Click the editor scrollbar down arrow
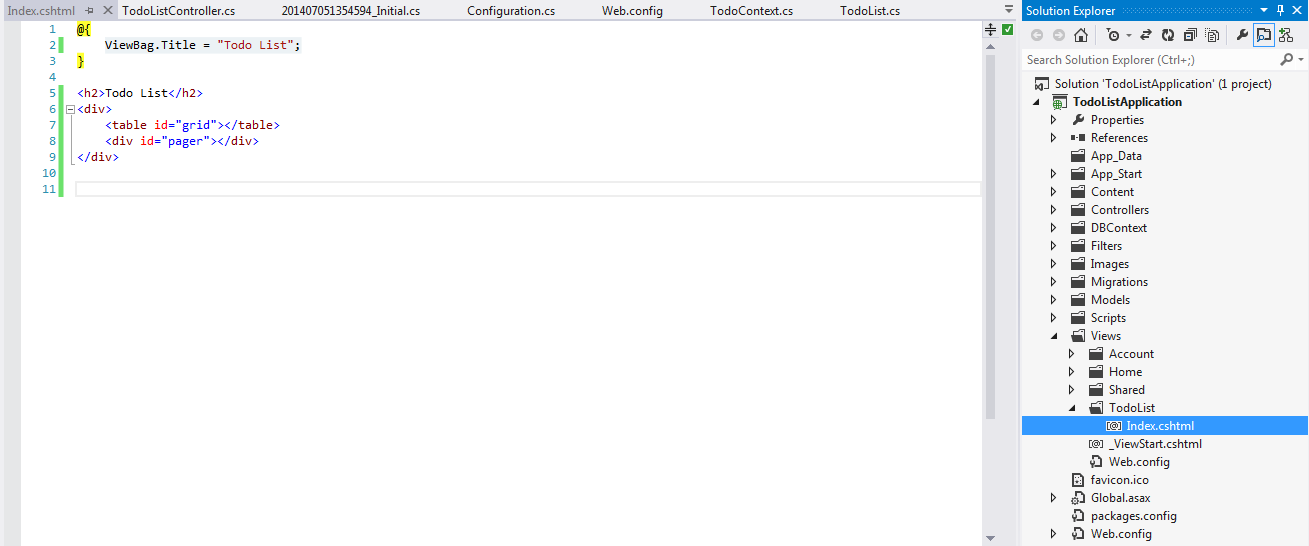Screen dimensions: 1309x546 (x=990, y=538)
